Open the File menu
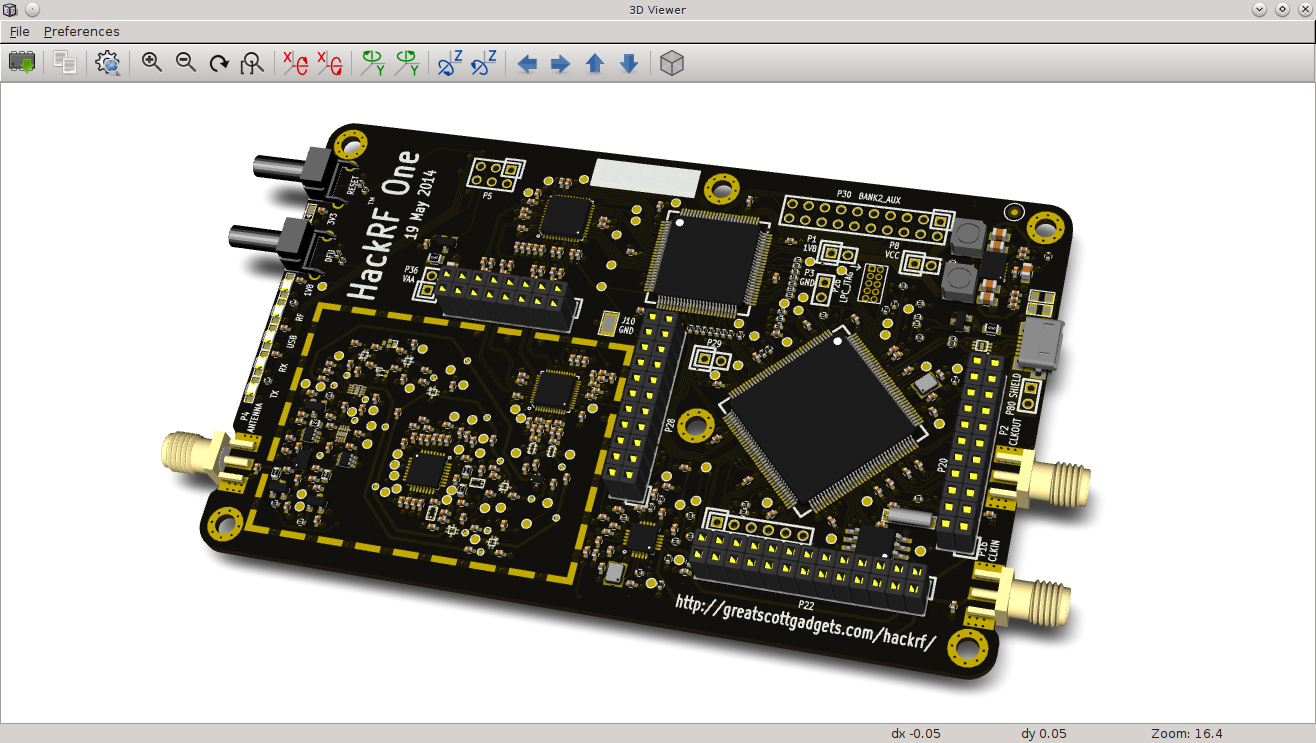 coord(19,31)
